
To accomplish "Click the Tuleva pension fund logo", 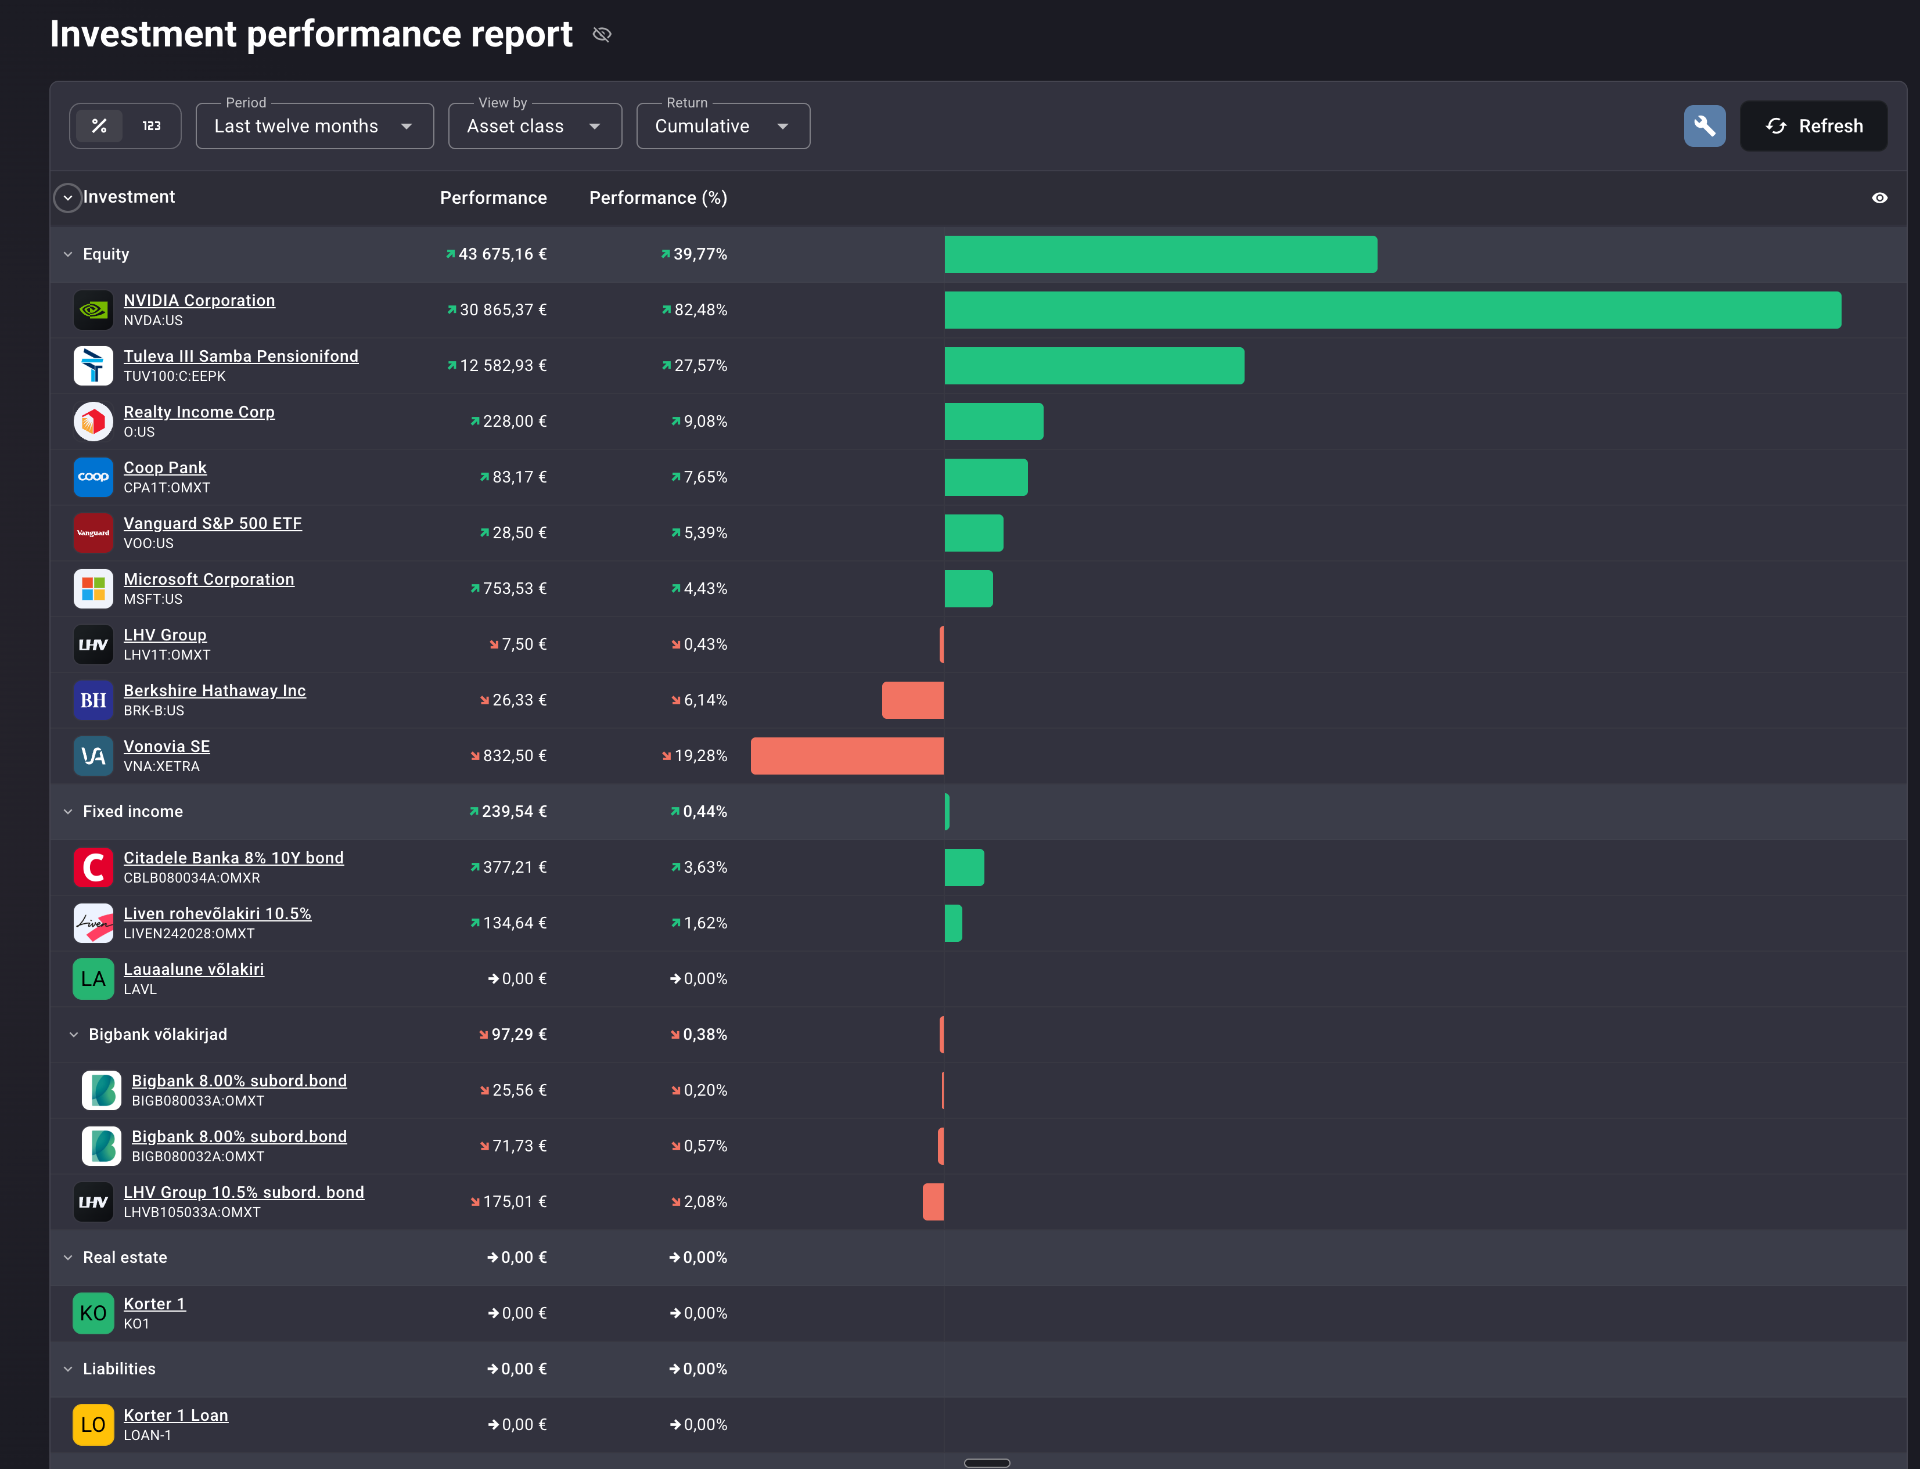I will coord(93,366).
